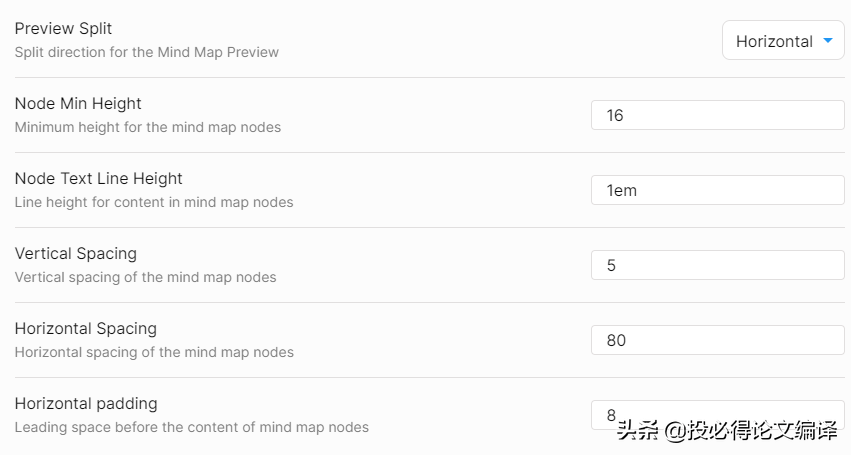Click the "Leading space before the content" description
Screen dimensions: 851x455
[191, 427]
